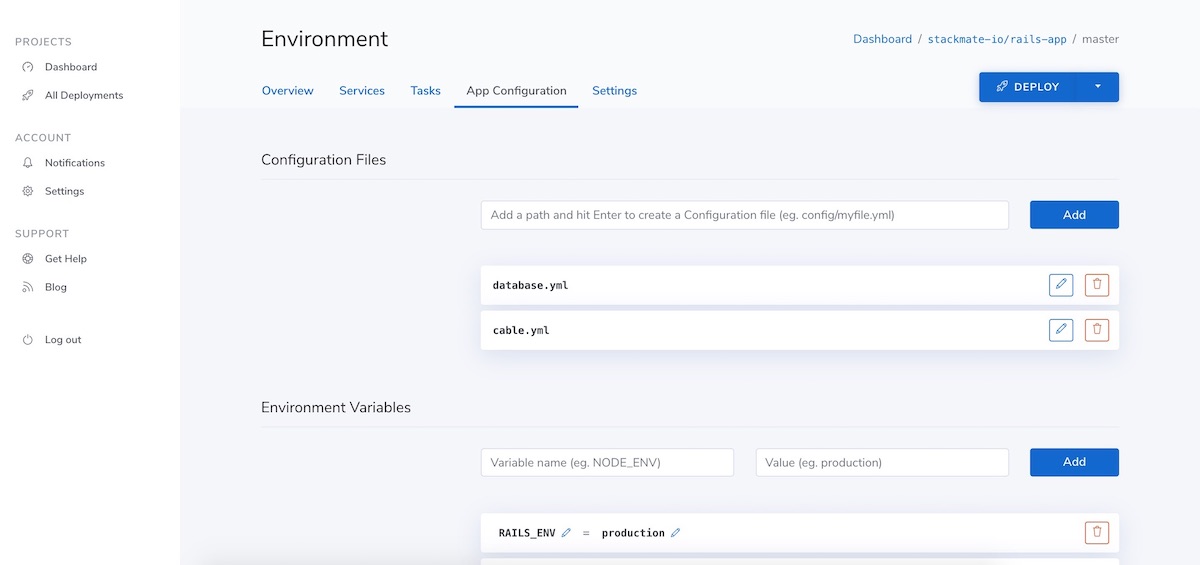Click the power icon beside Log out
Image resolution: width=1200 pixels, height=565 pixels.
coord(28,340)
